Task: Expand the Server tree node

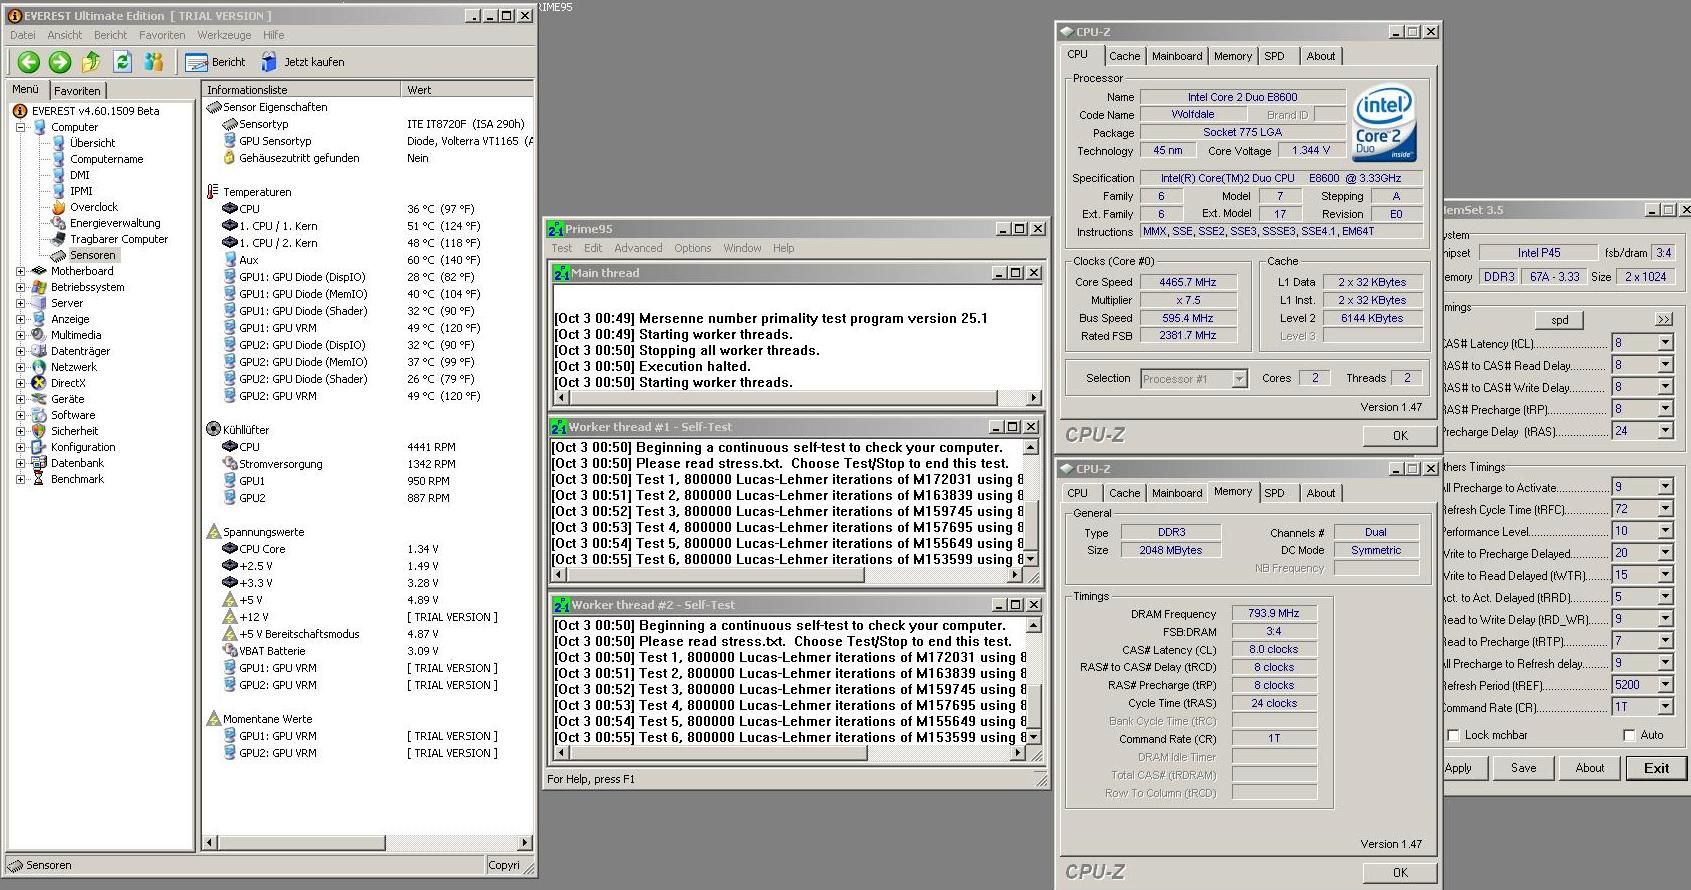Action: tap(20, 303)
